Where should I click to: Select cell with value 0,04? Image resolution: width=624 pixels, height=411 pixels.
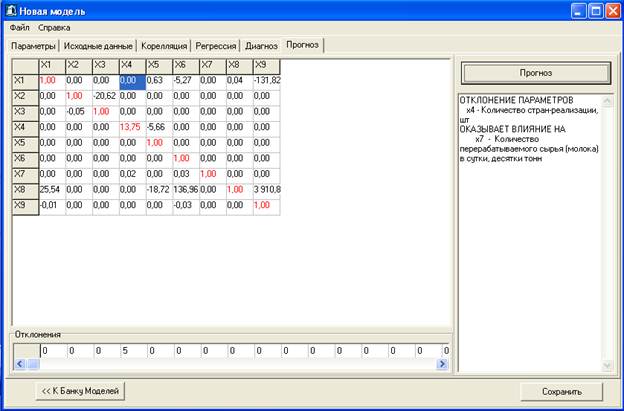click(240, 82)
